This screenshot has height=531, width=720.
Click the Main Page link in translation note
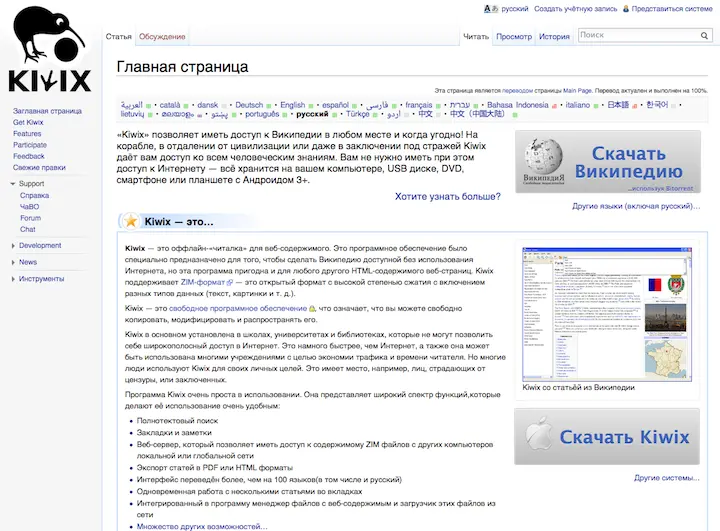click(578, 91)
